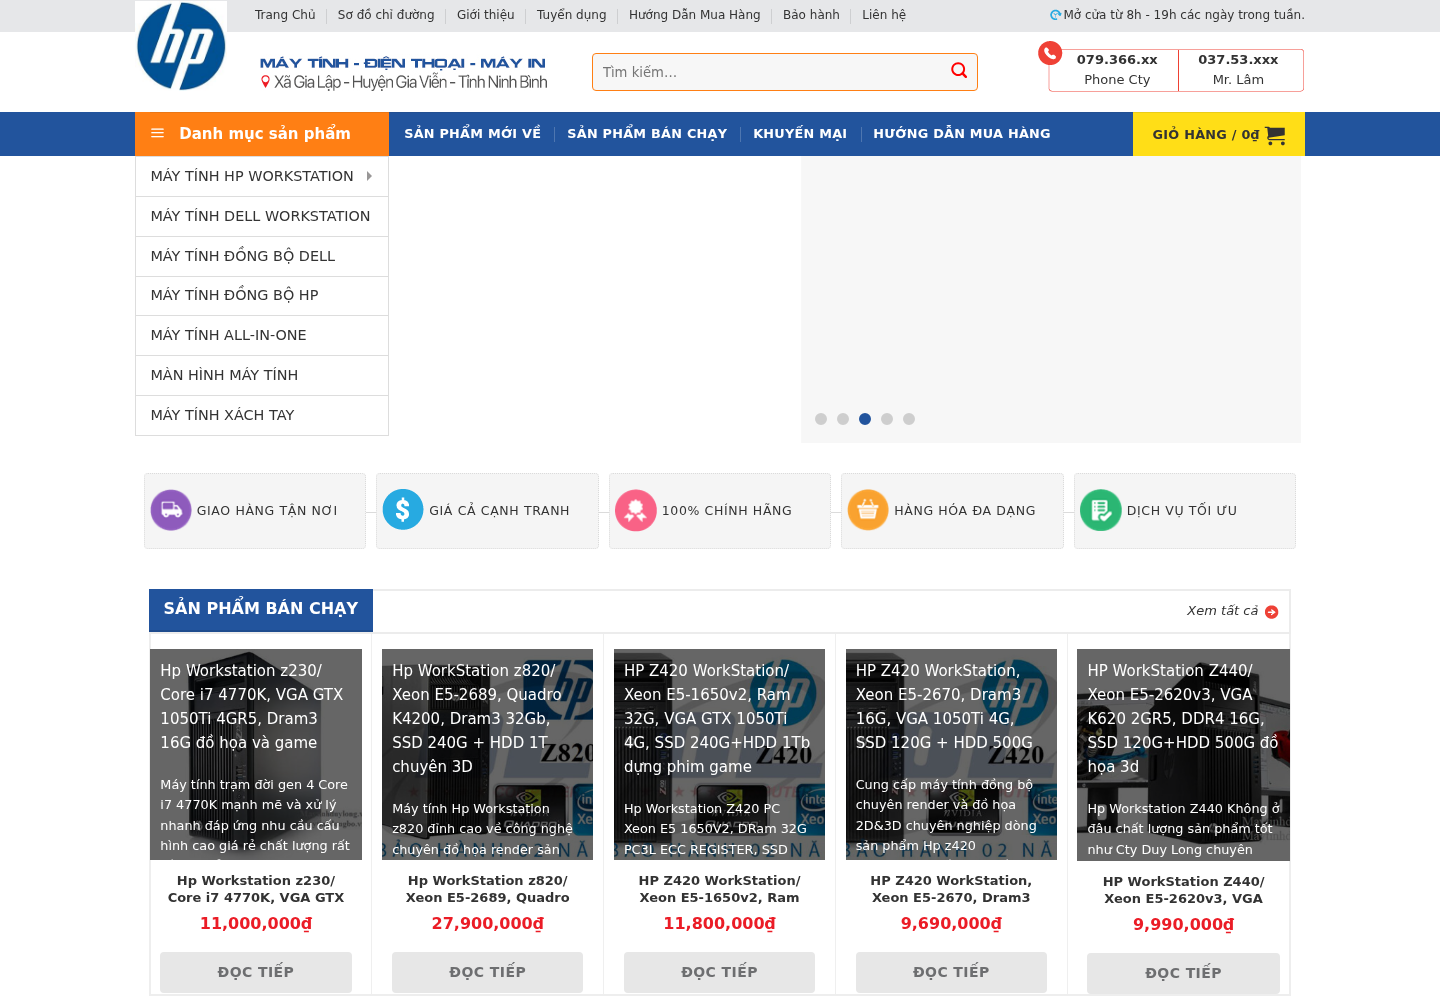The image size is (1440, 1000).
Task: Click the pink award badge icon
Action: pyautogui.click(x=636, y=510)
